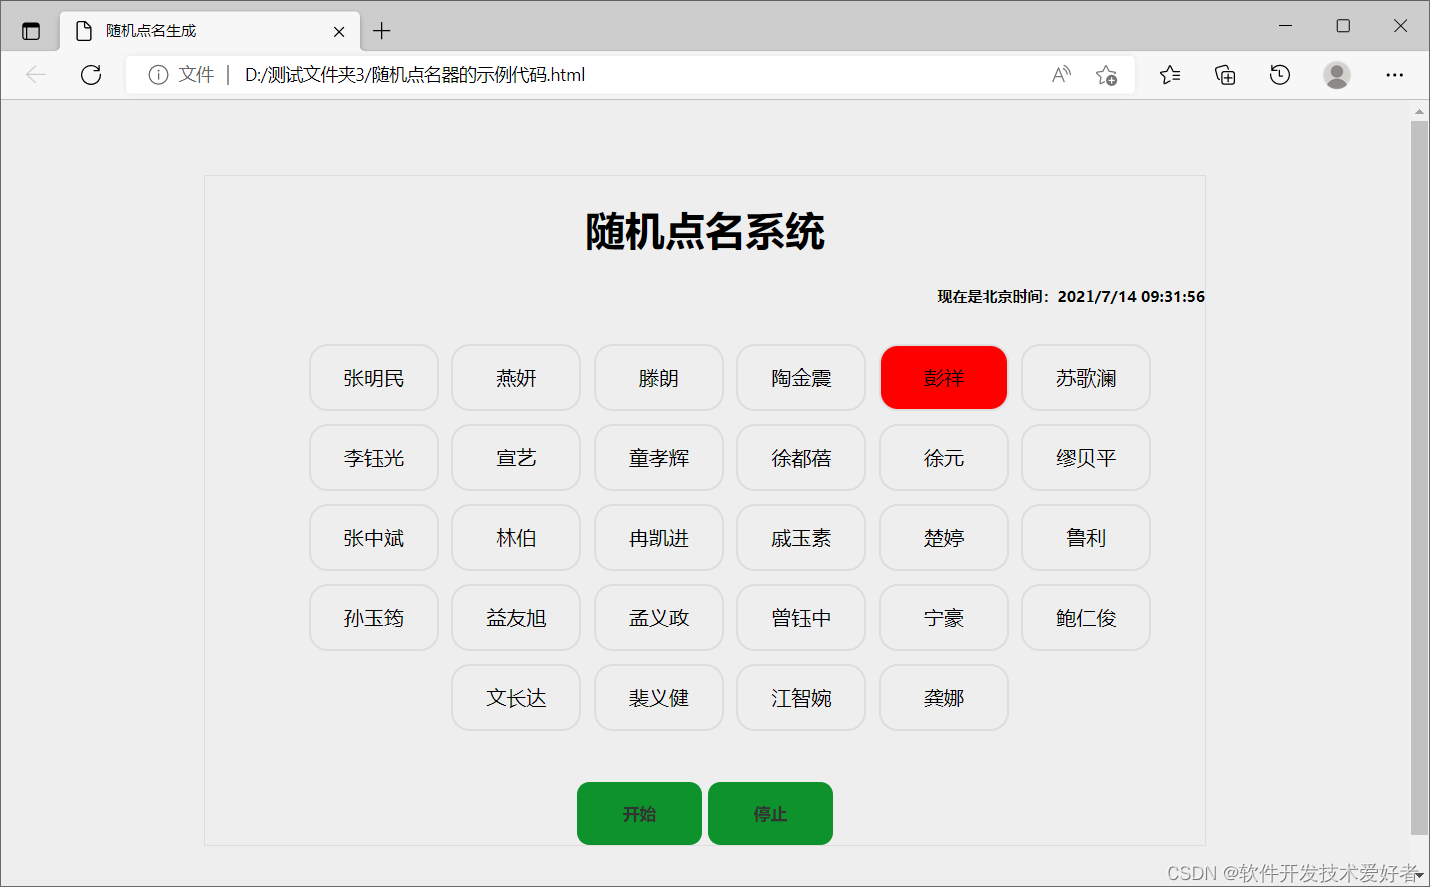
Task: Maximize the browser window
Action: [x=1343, y=26]
